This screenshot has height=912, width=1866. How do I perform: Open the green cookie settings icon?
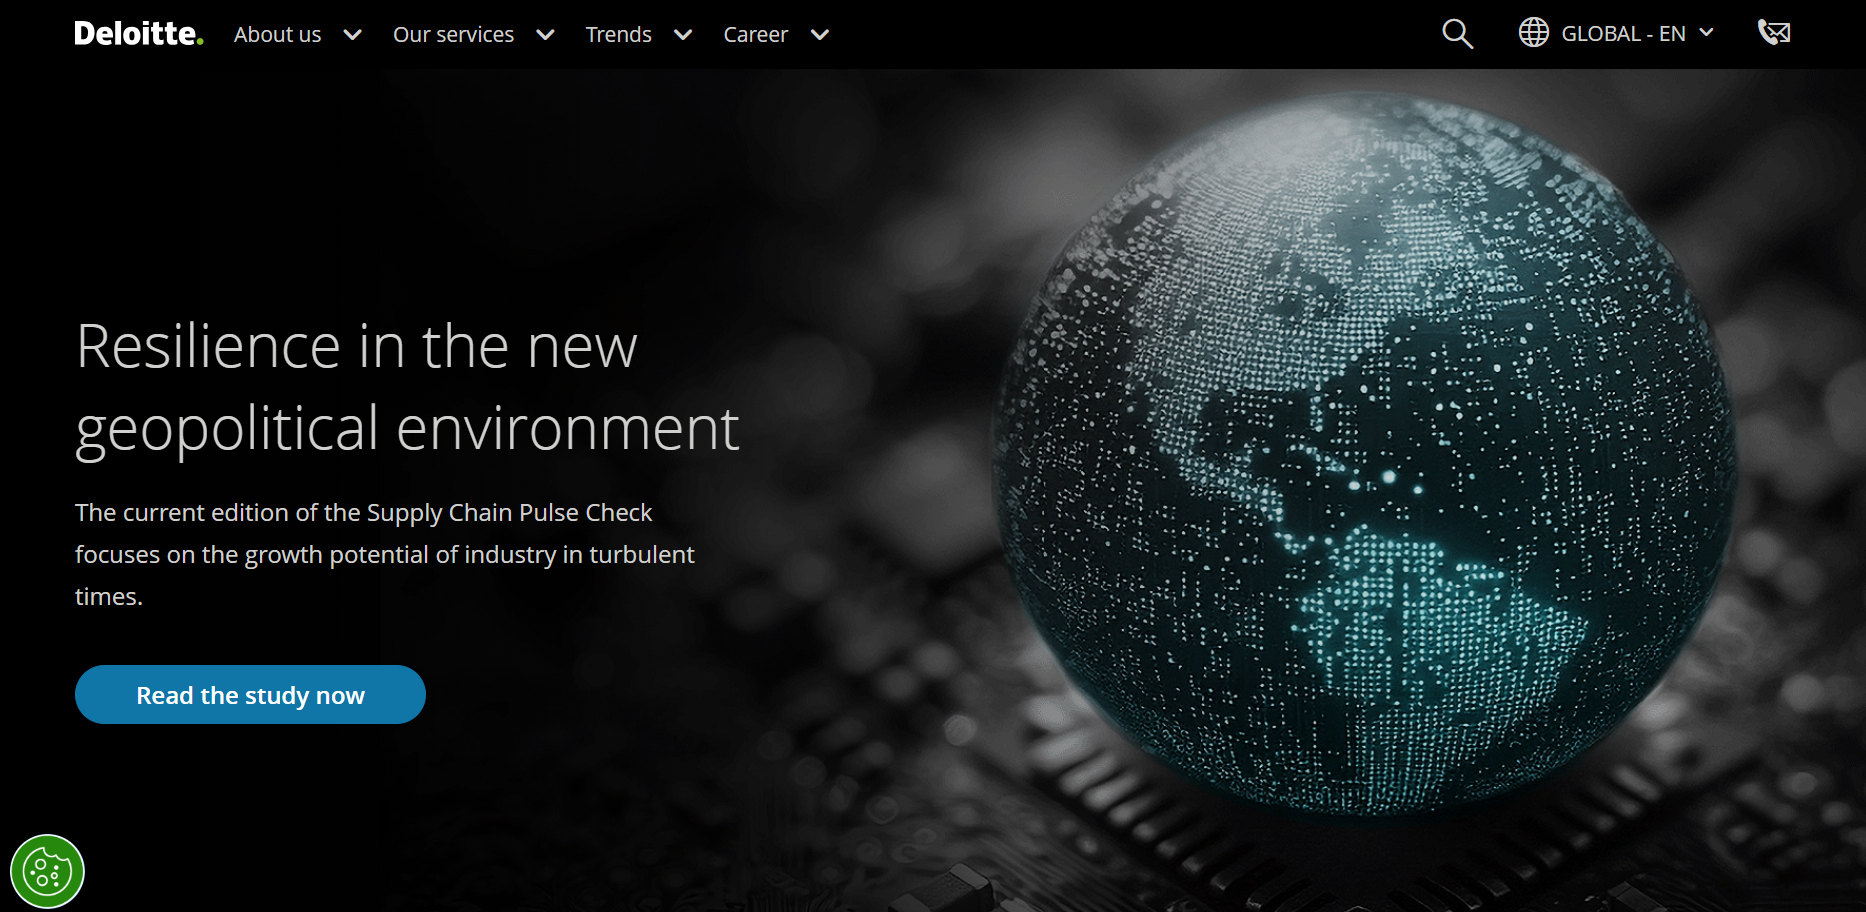(47, 871)
